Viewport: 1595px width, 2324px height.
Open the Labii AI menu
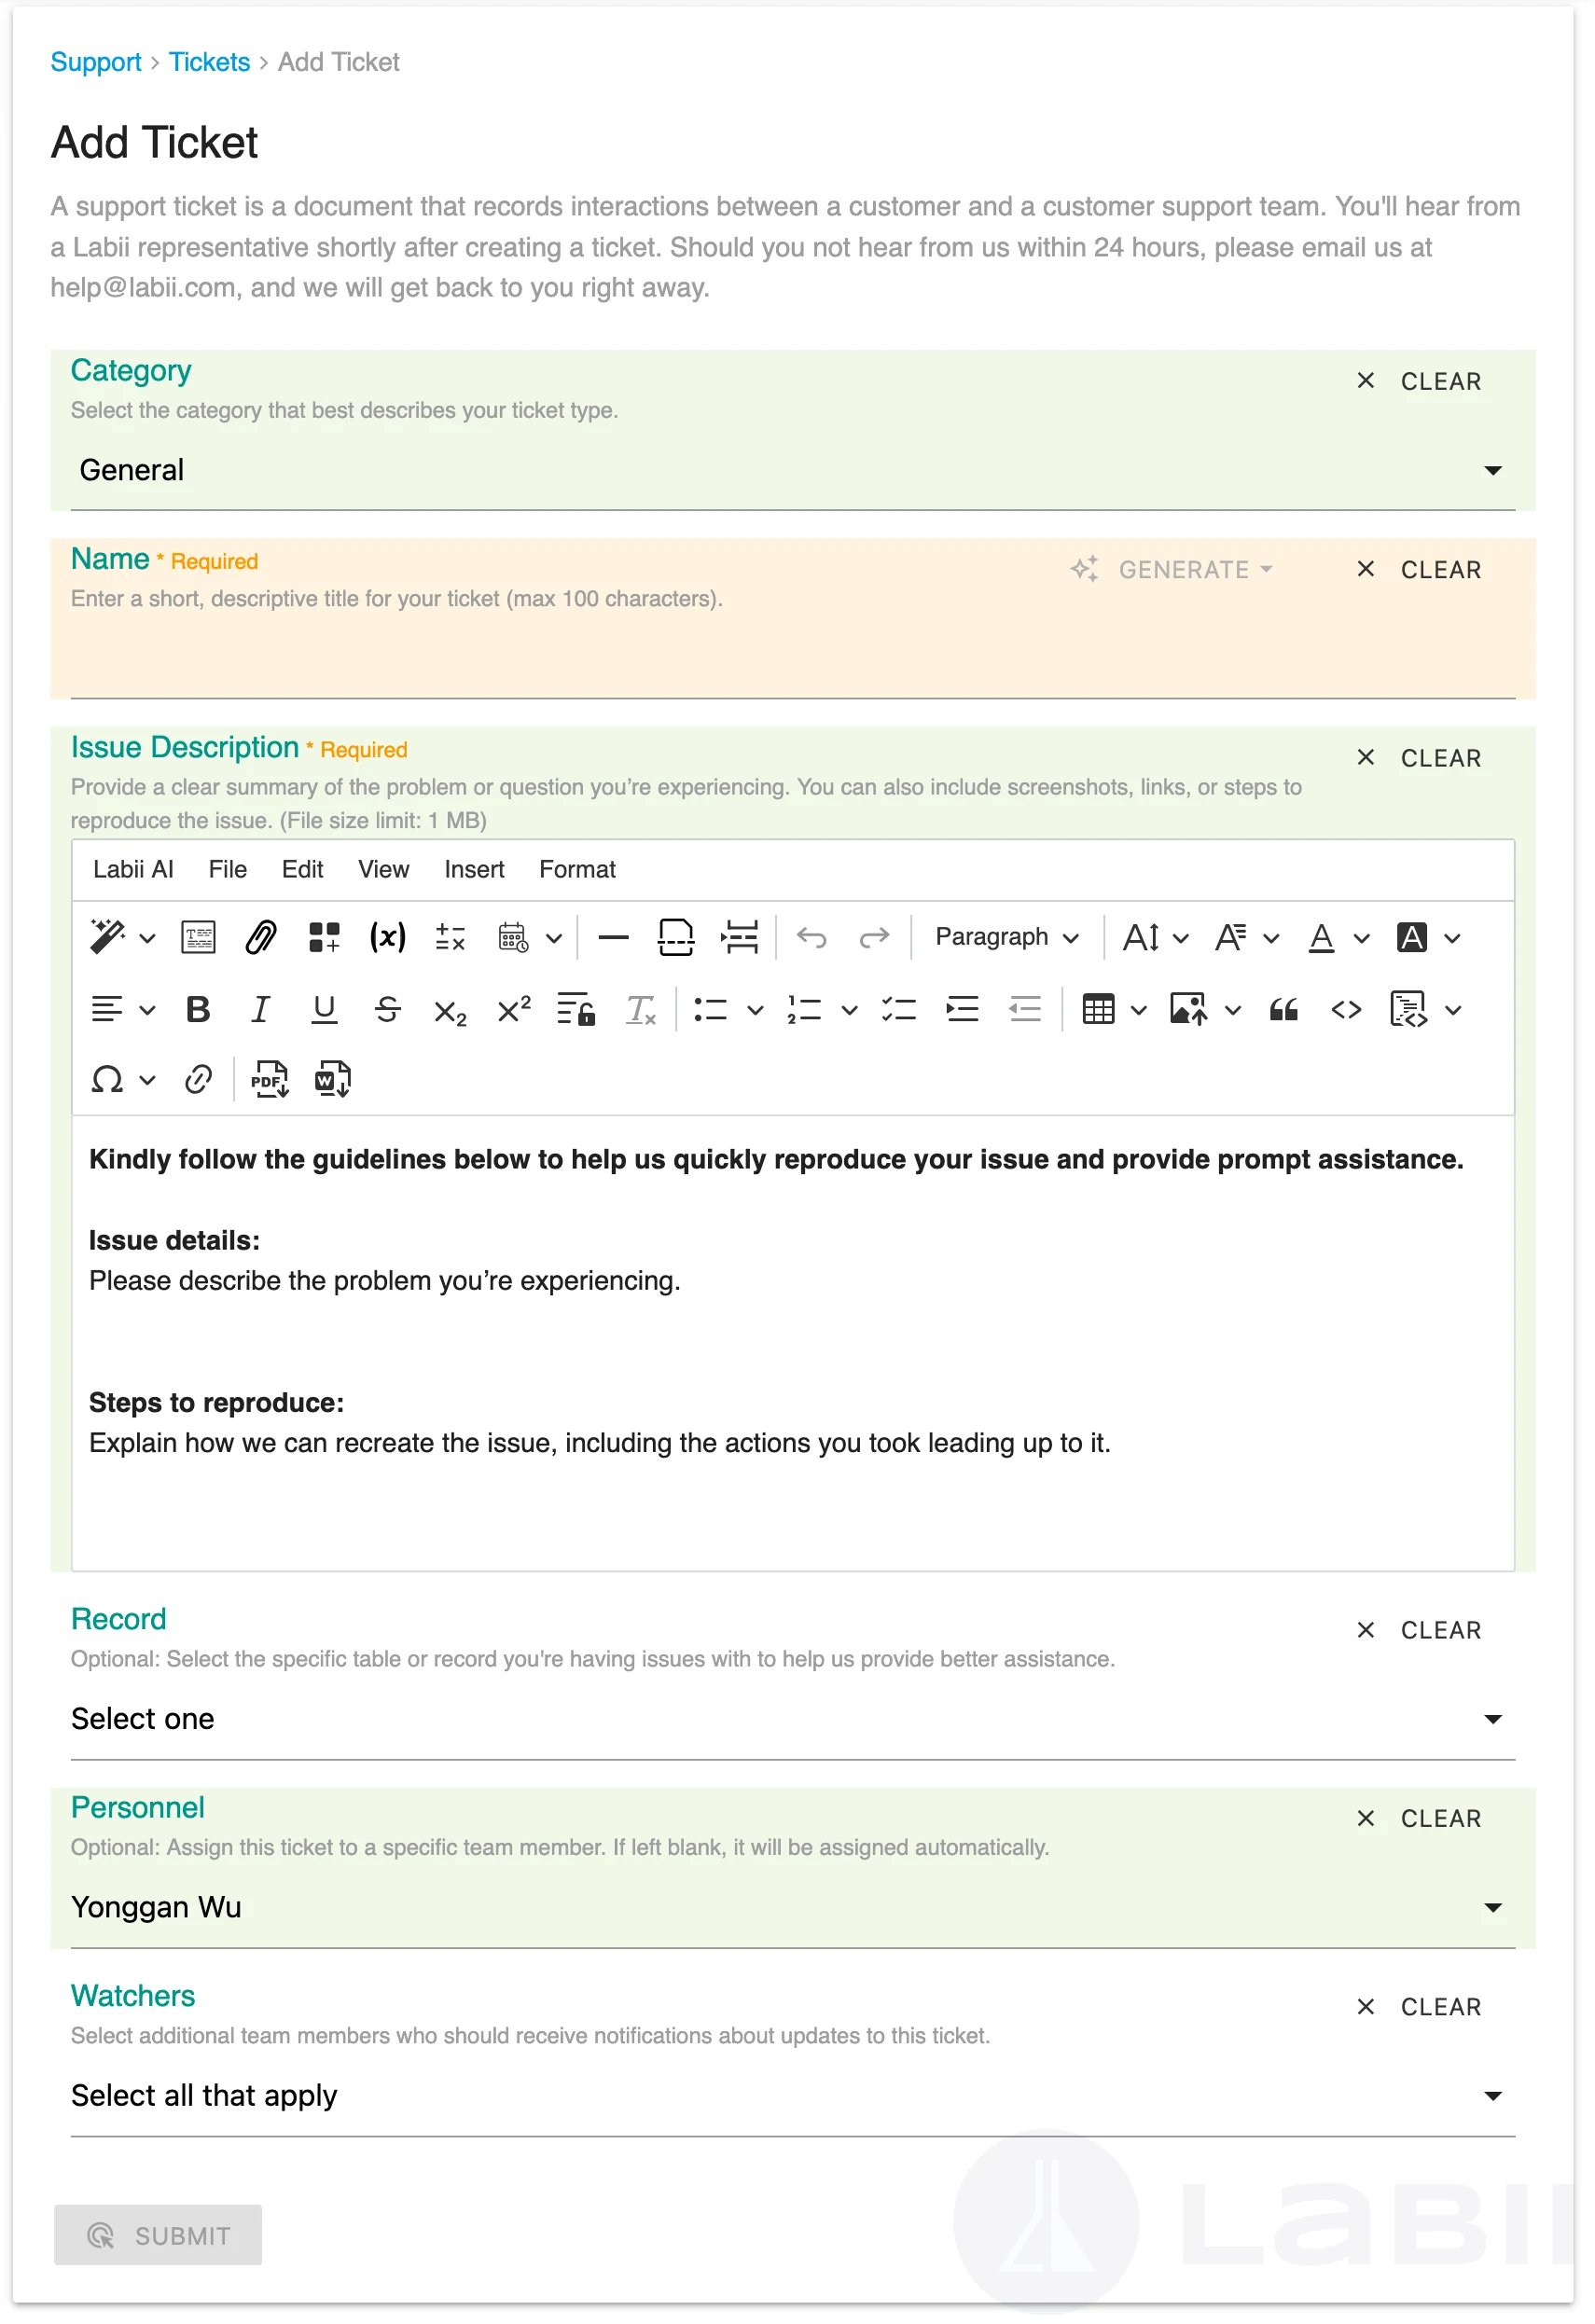(133, 870)
